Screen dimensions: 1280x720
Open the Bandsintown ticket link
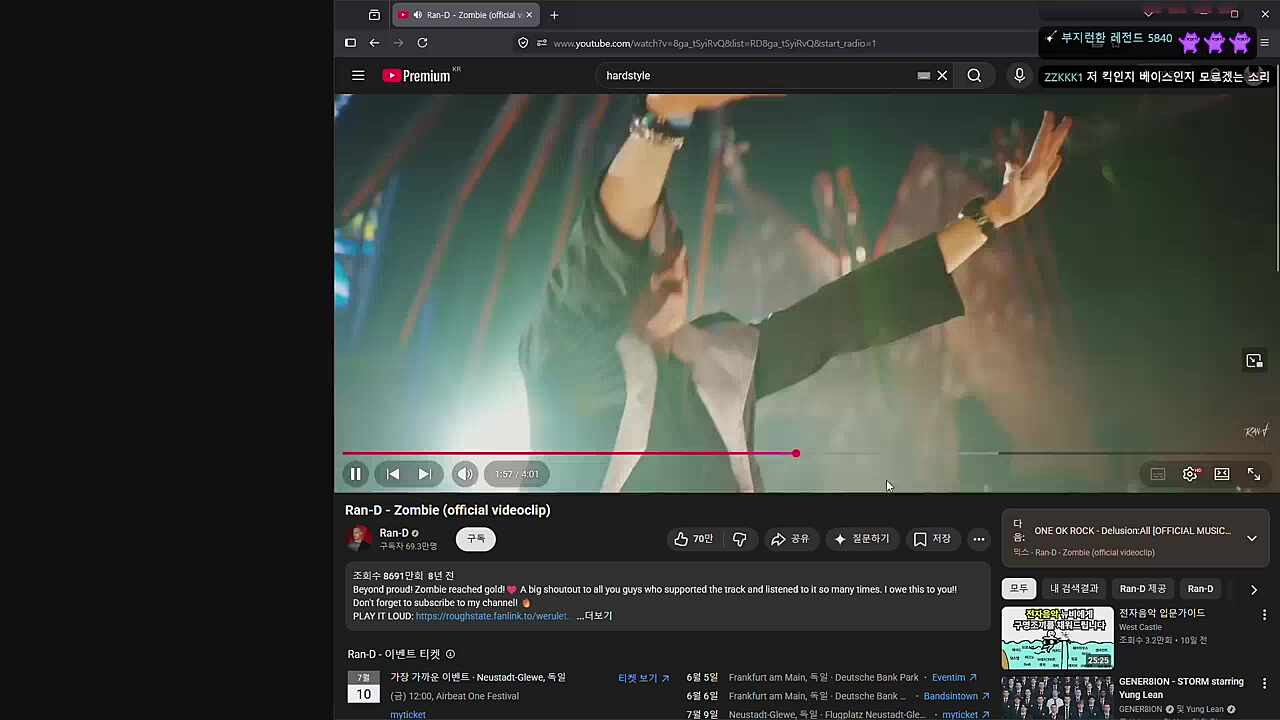coord(956,696)
